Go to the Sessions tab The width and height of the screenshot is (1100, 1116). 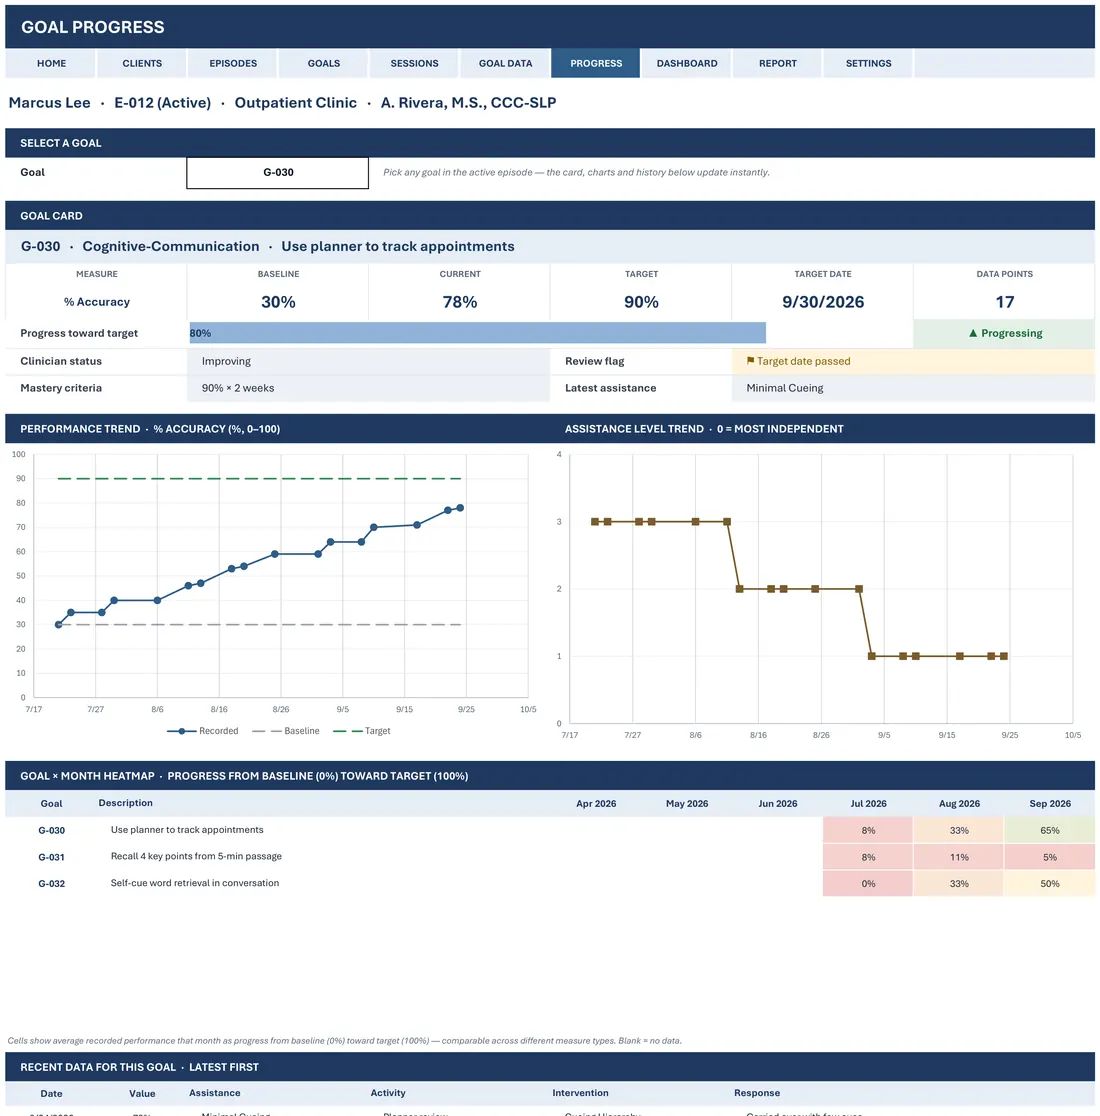point(414,63)
